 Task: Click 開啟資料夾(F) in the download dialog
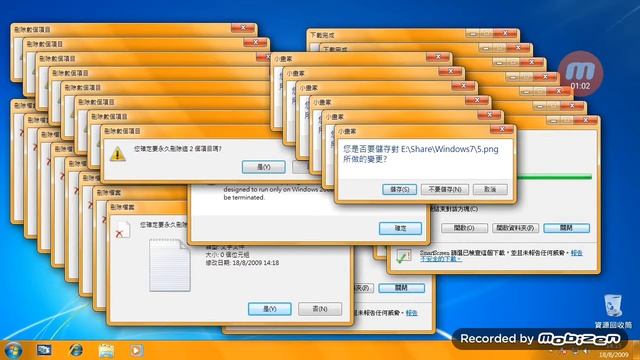click(x=516, y=228)
